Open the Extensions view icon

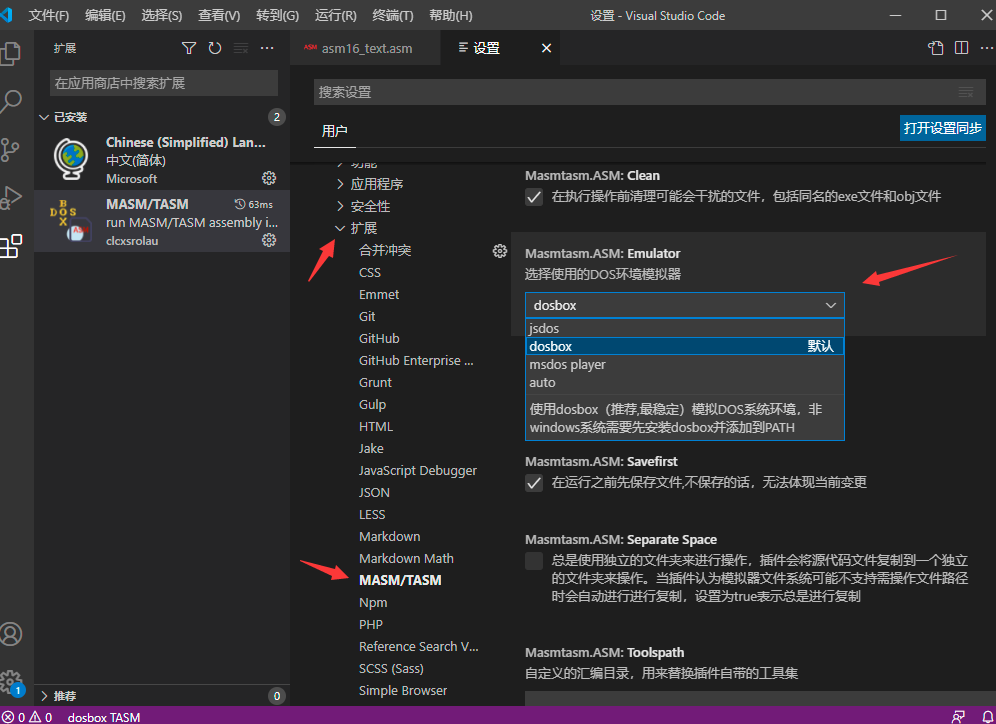pyautogui.click(x=11, y=246)
